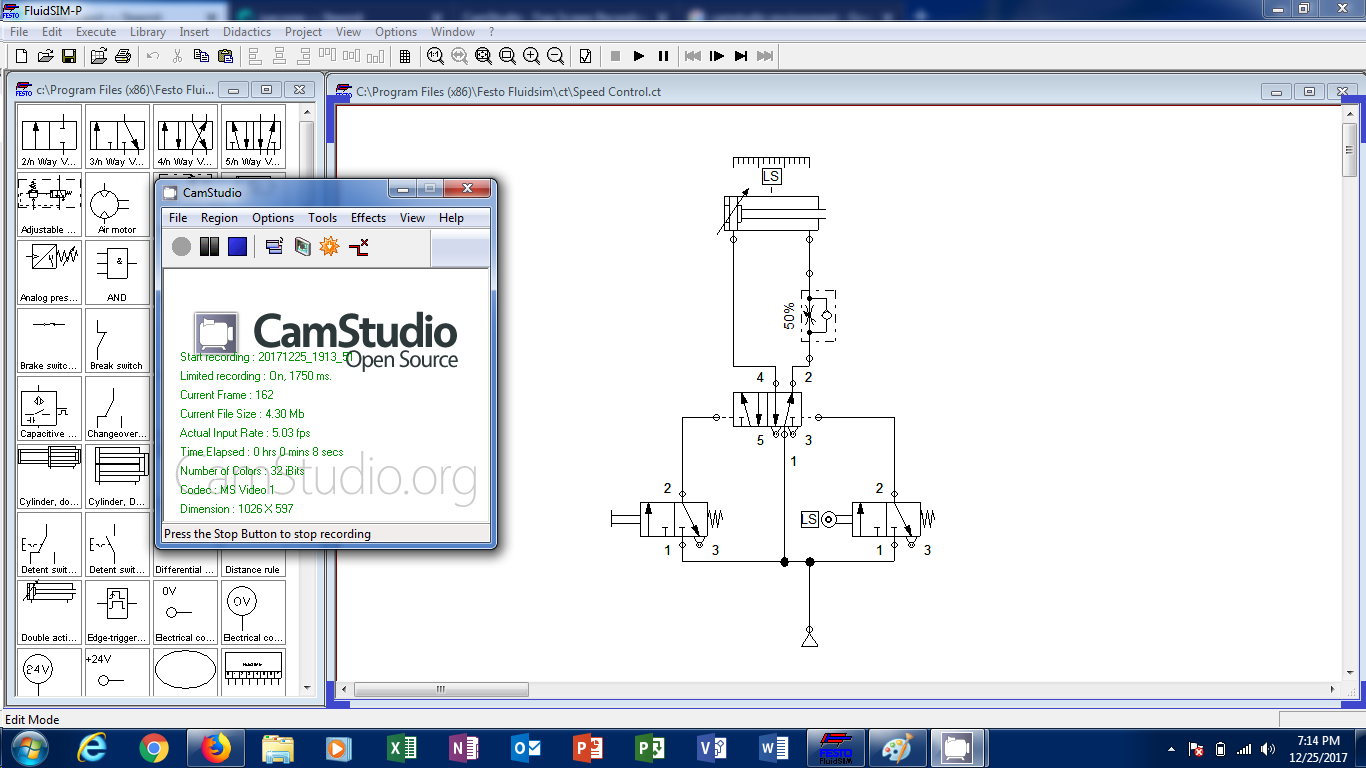
Task: Select the Changeover switch component
Action: tap(117, 409)
